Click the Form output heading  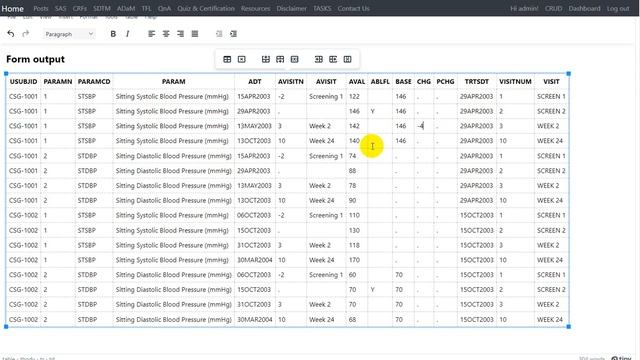pyautogui.click(x=36, y=60)
